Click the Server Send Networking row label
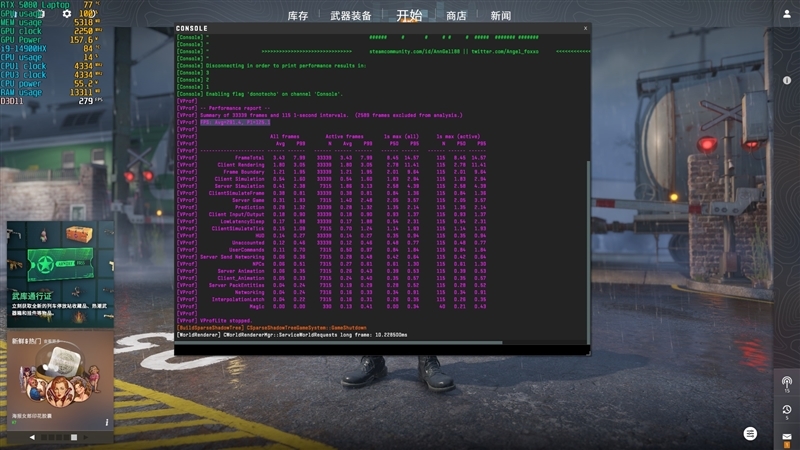The width and height of the screenshot is (800, 450). click(x=232, y=257)
